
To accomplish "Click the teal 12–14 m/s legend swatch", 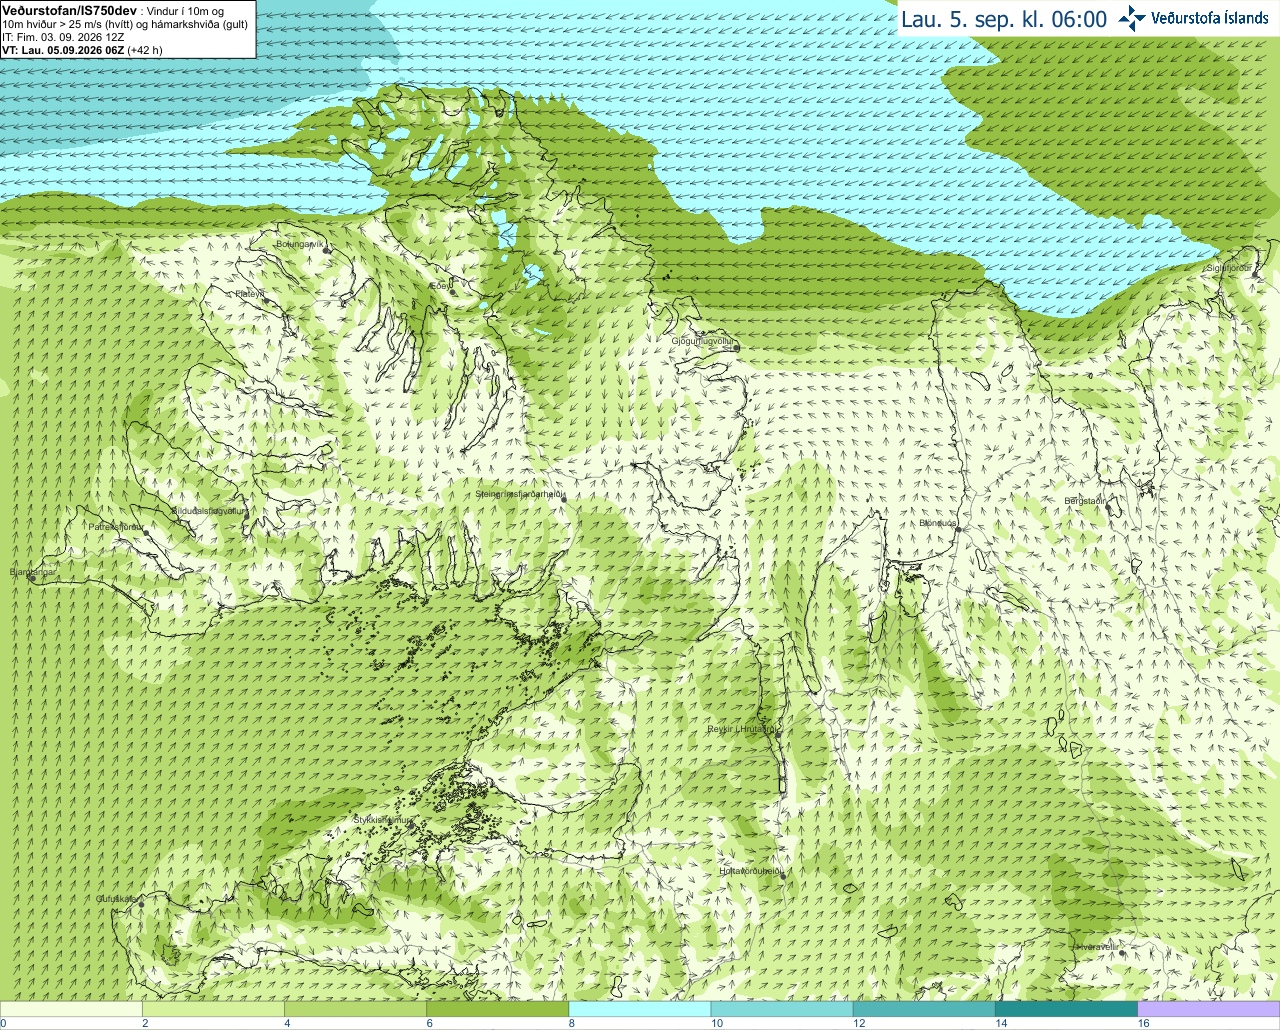I will (x=924, y=1009).
